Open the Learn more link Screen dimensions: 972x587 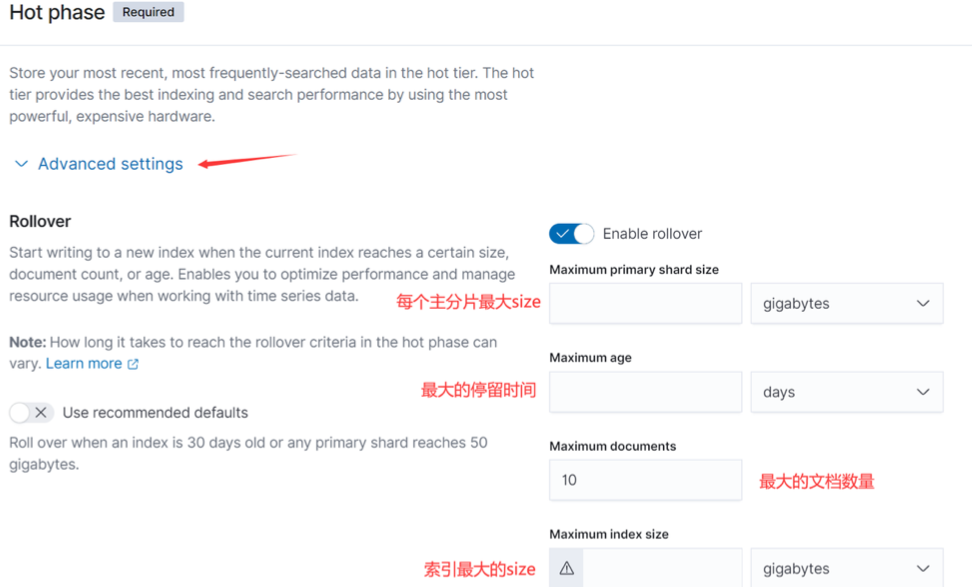coord(84,364)
